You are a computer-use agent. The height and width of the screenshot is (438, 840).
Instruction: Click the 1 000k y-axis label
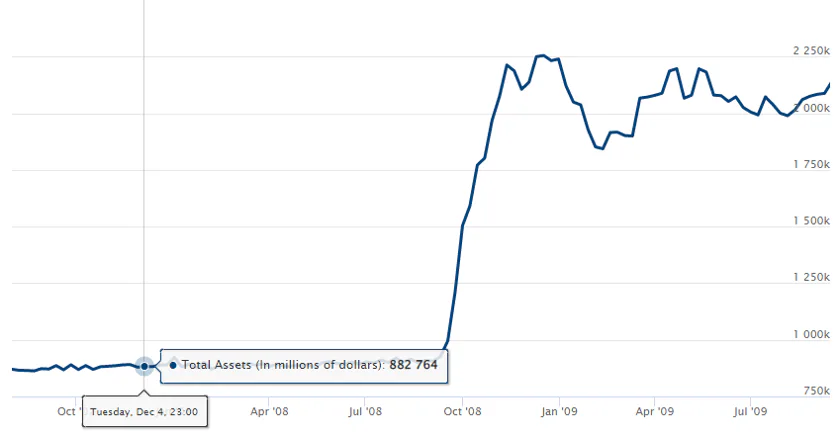click(x=811, y=334)
